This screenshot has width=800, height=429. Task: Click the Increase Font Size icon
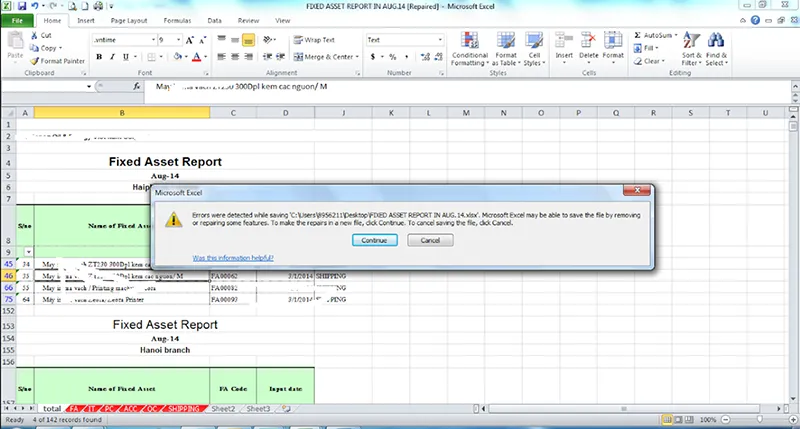click(190, 40)
